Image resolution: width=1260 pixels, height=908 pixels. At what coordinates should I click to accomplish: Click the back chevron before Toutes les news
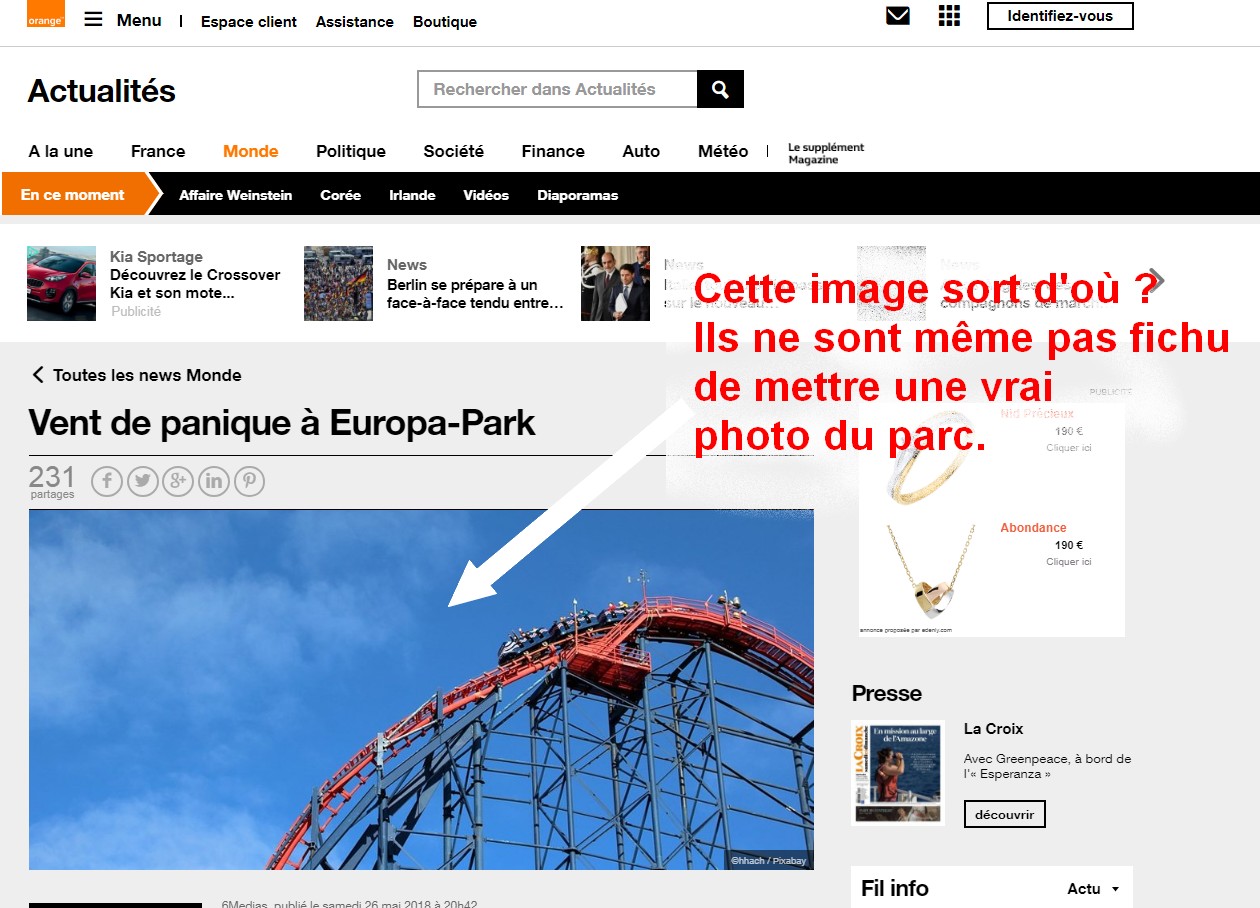click(38, 375)
